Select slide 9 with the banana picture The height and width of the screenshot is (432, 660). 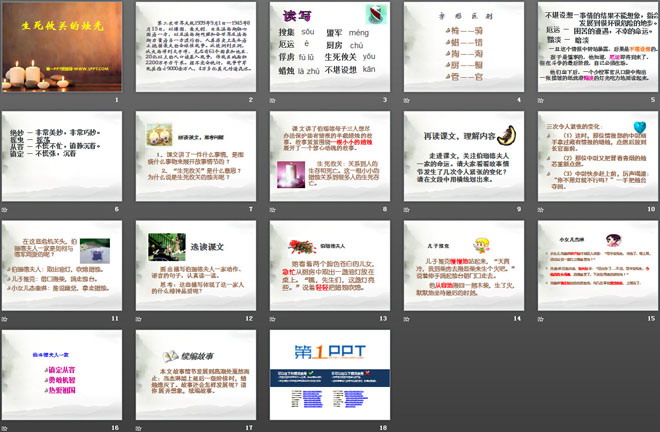tap(464, 156)
